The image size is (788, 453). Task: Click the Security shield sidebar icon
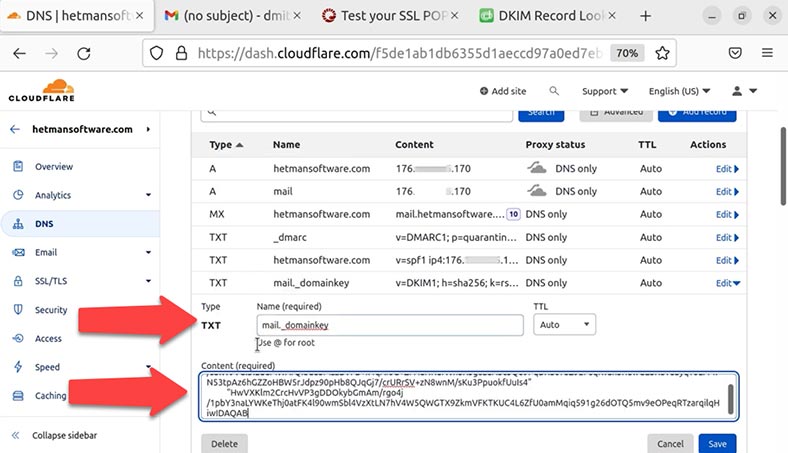[18, 309]
